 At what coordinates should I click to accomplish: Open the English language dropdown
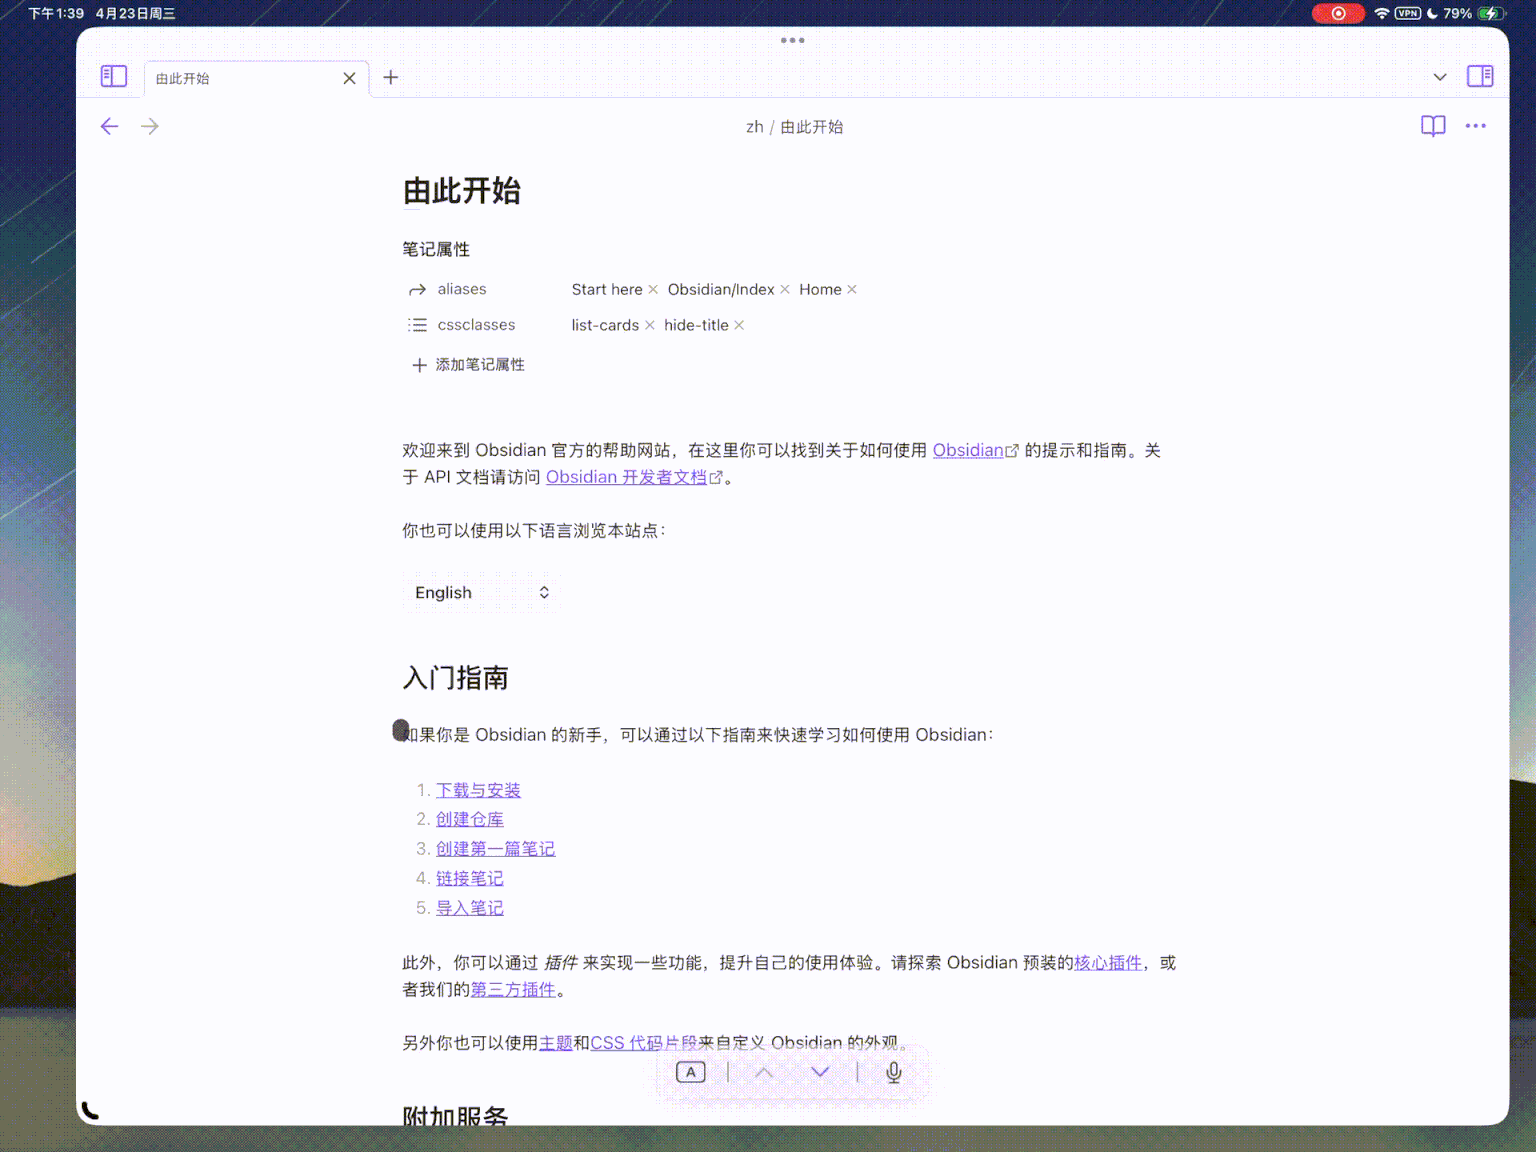tap(482, 593)
